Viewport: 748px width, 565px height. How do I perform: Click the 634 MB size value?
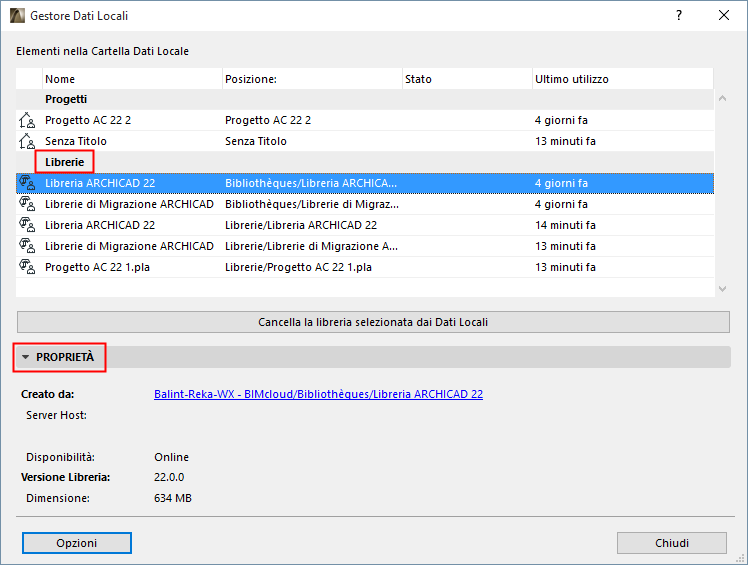(173, 498)
